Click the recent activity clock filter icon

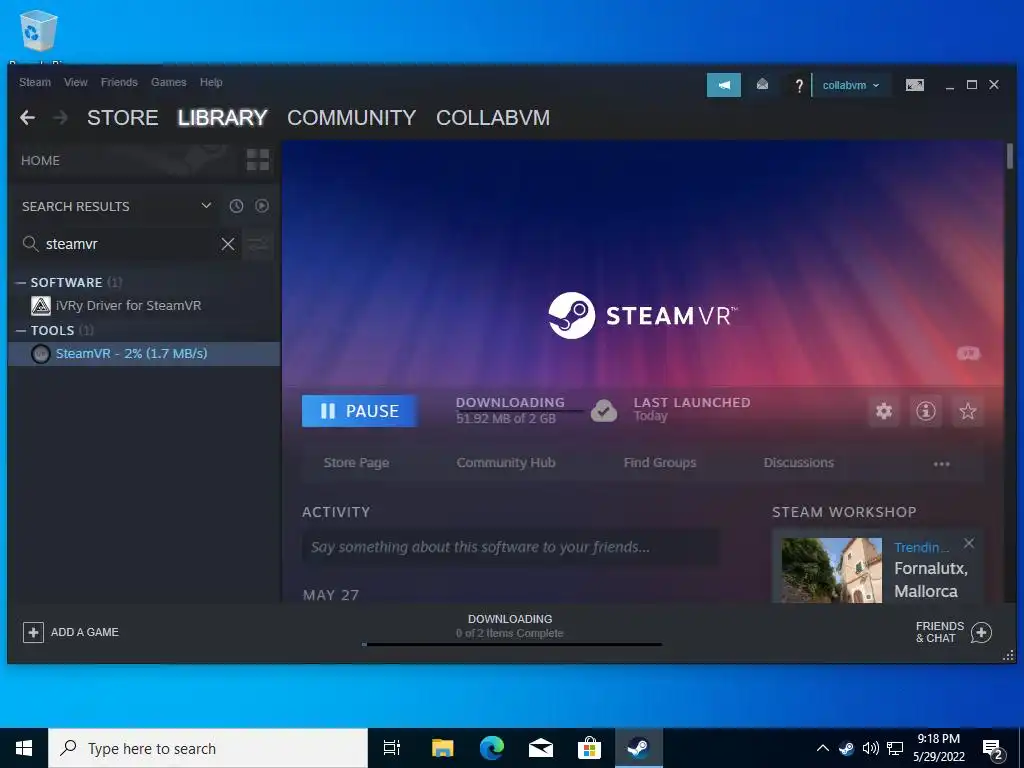pos(236,206)
